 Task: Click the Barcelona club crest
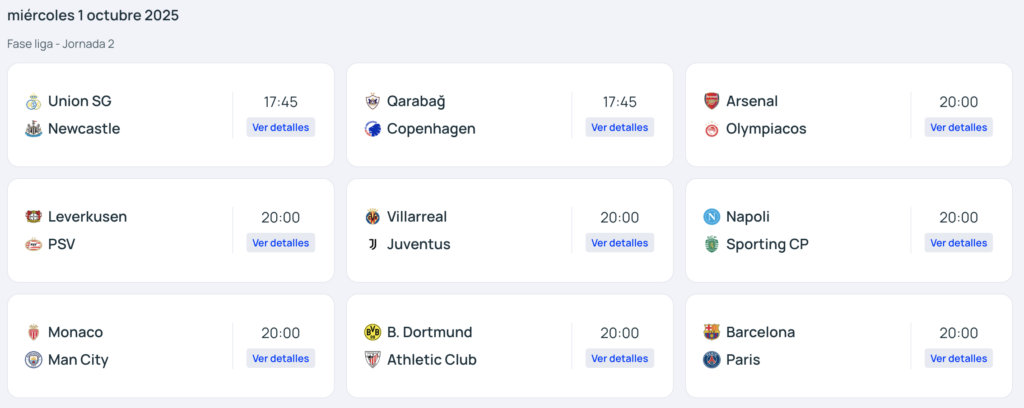(x=712, y=332)
